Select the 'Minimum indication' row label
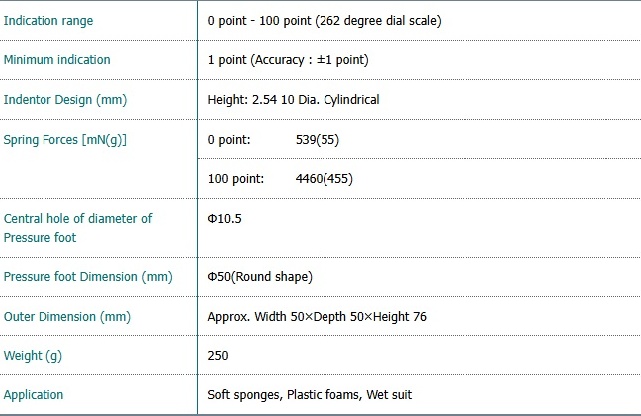Viewport: 641px width, 416px height. pos(57,60)
